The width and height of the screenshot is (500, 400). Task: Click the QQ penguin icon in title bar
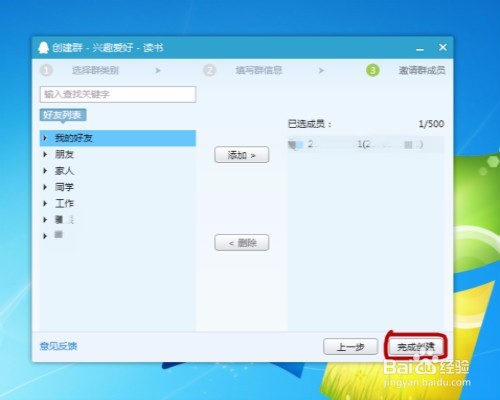43,48
